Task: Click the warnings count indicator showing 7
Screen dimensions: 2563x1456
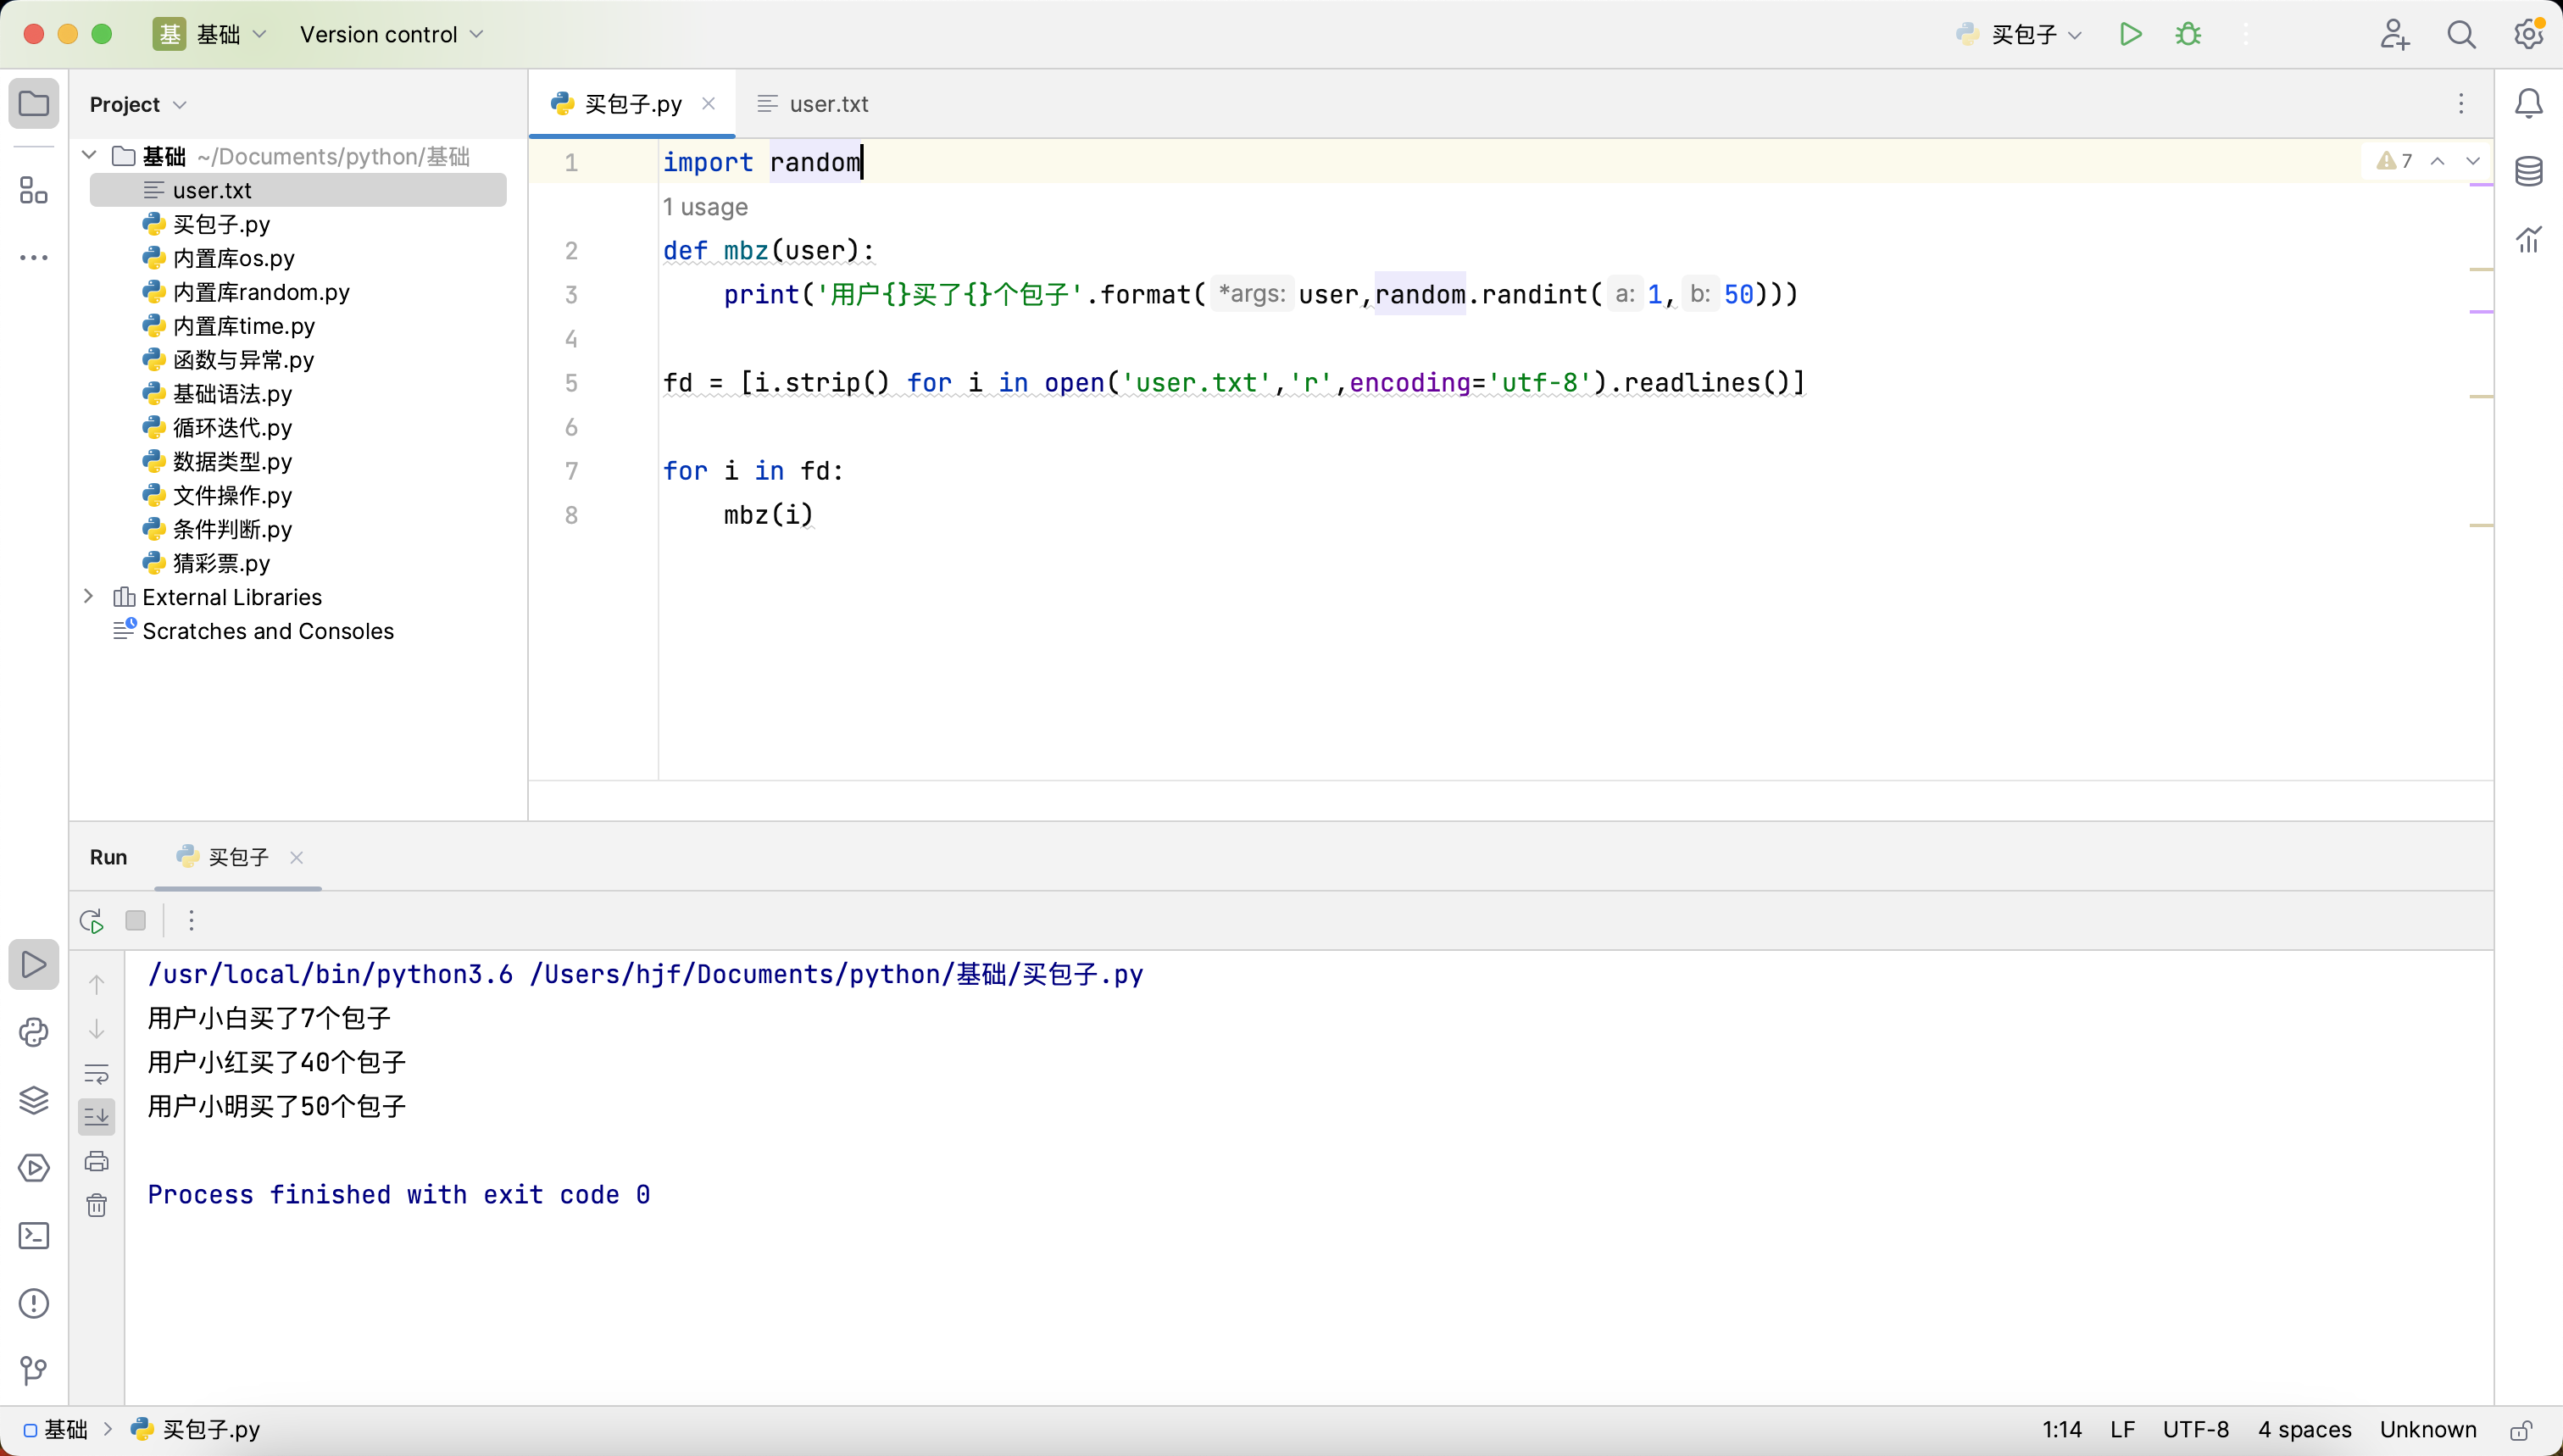Action: pos(2395,160)
